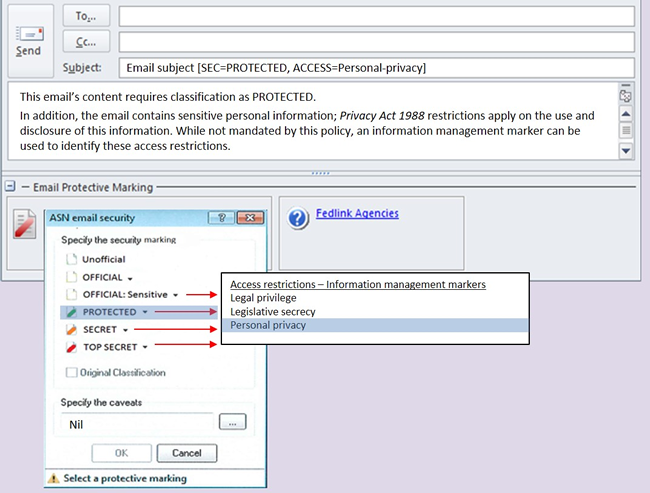Viewport: 650px width, 493px height.
Task: Select the PROTECTED green marker icon
Action: 71,312
